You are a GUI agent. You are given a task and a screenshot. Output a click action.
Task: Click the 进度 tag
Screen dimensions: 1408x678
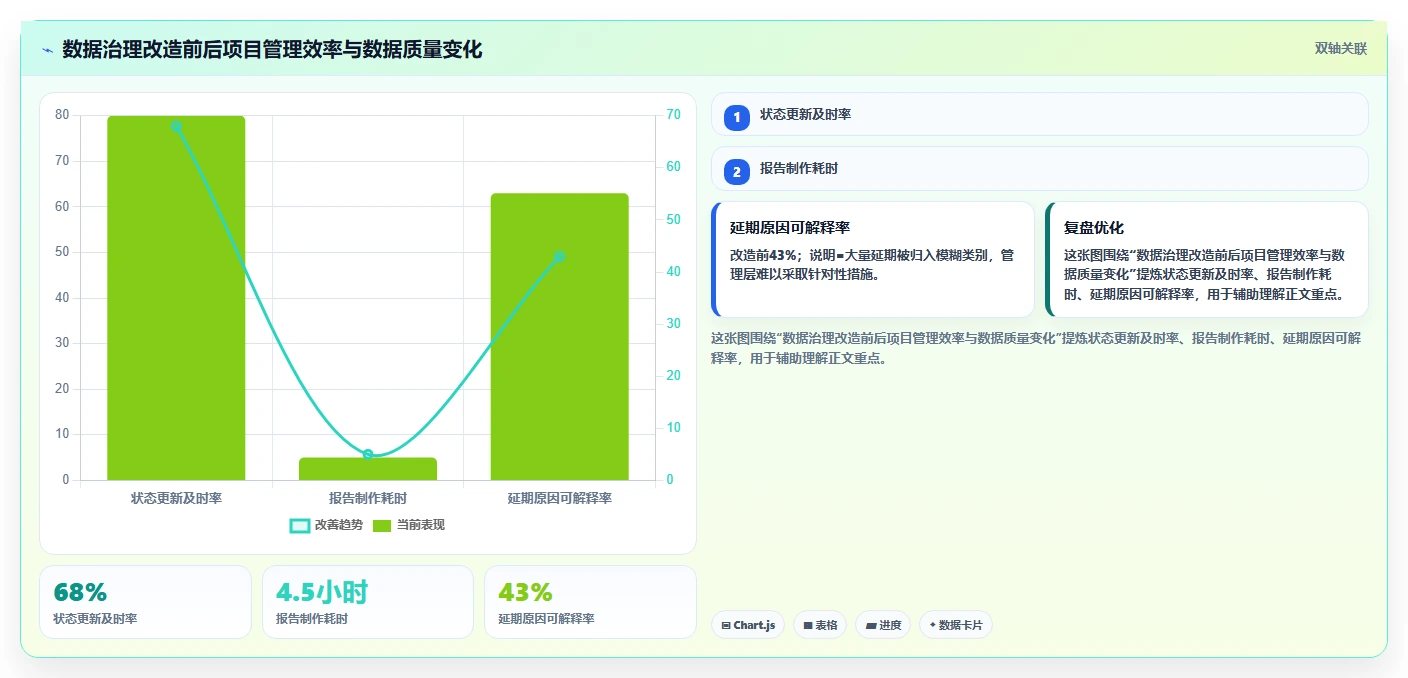click(x=883, y=625)
